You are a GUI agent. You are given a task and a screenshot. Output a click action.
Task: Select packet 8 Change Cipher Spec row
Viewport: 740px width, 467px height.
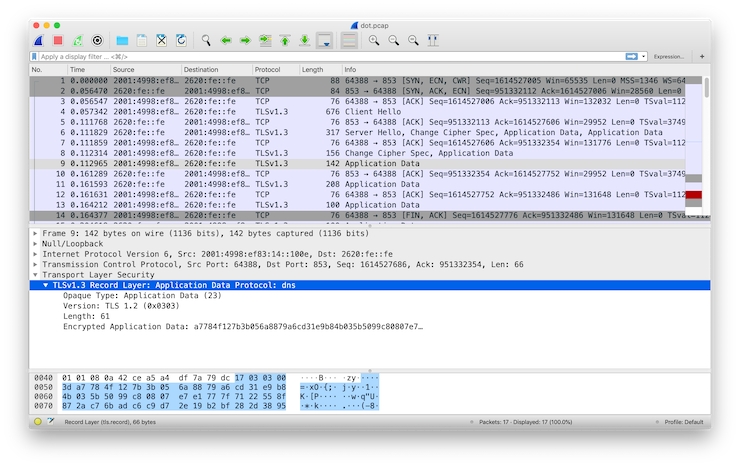[x=357, y=153]
